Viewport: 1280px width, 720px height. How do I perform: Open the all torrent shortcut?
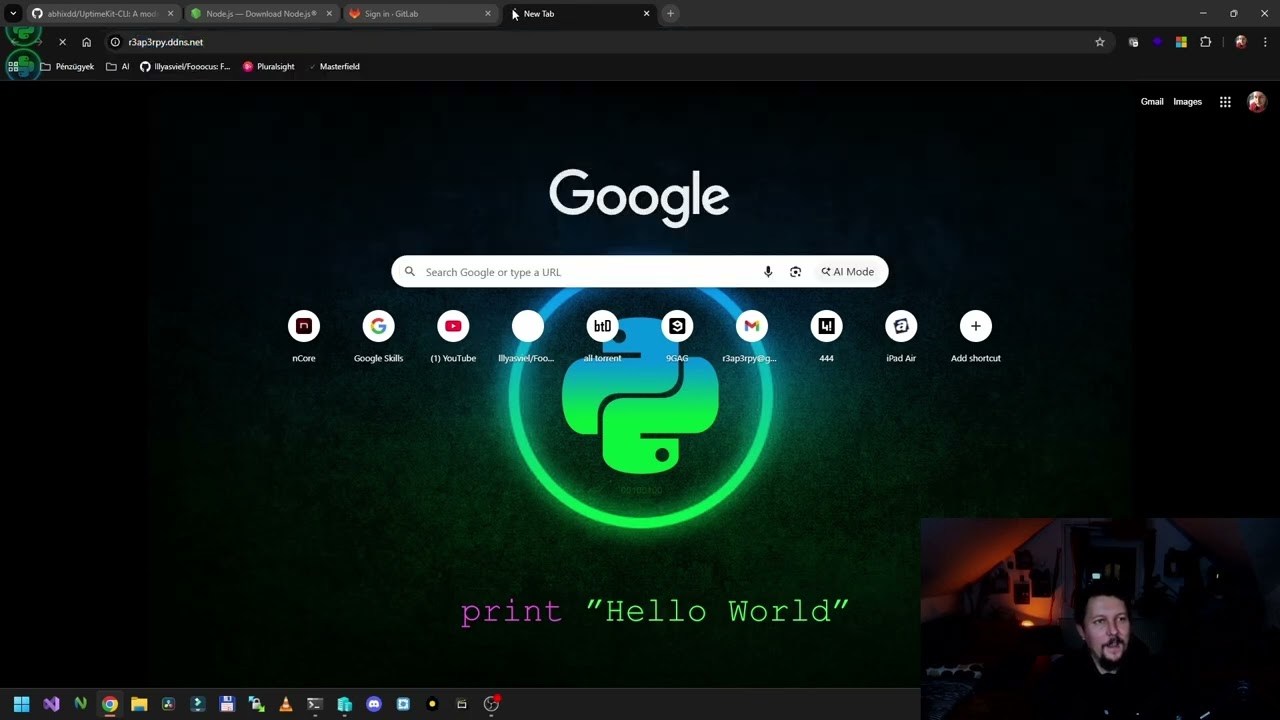(x=602, y=337)
